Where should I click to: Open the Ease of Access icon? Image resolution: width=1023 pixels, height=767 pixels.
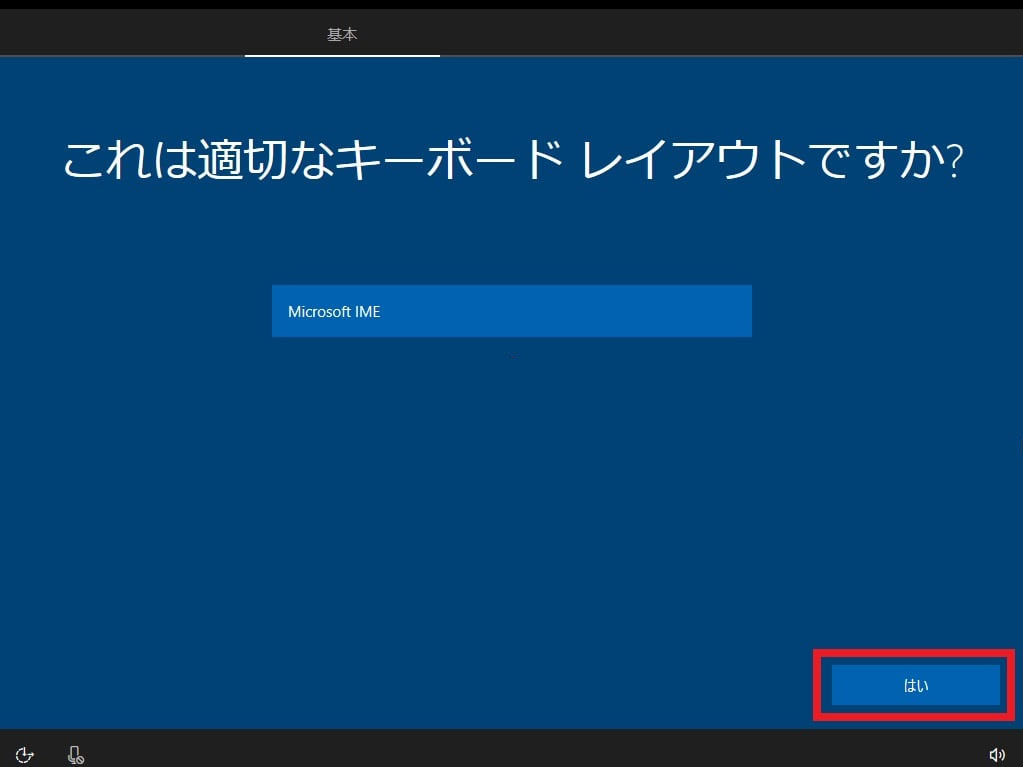[x=24, y=755]
